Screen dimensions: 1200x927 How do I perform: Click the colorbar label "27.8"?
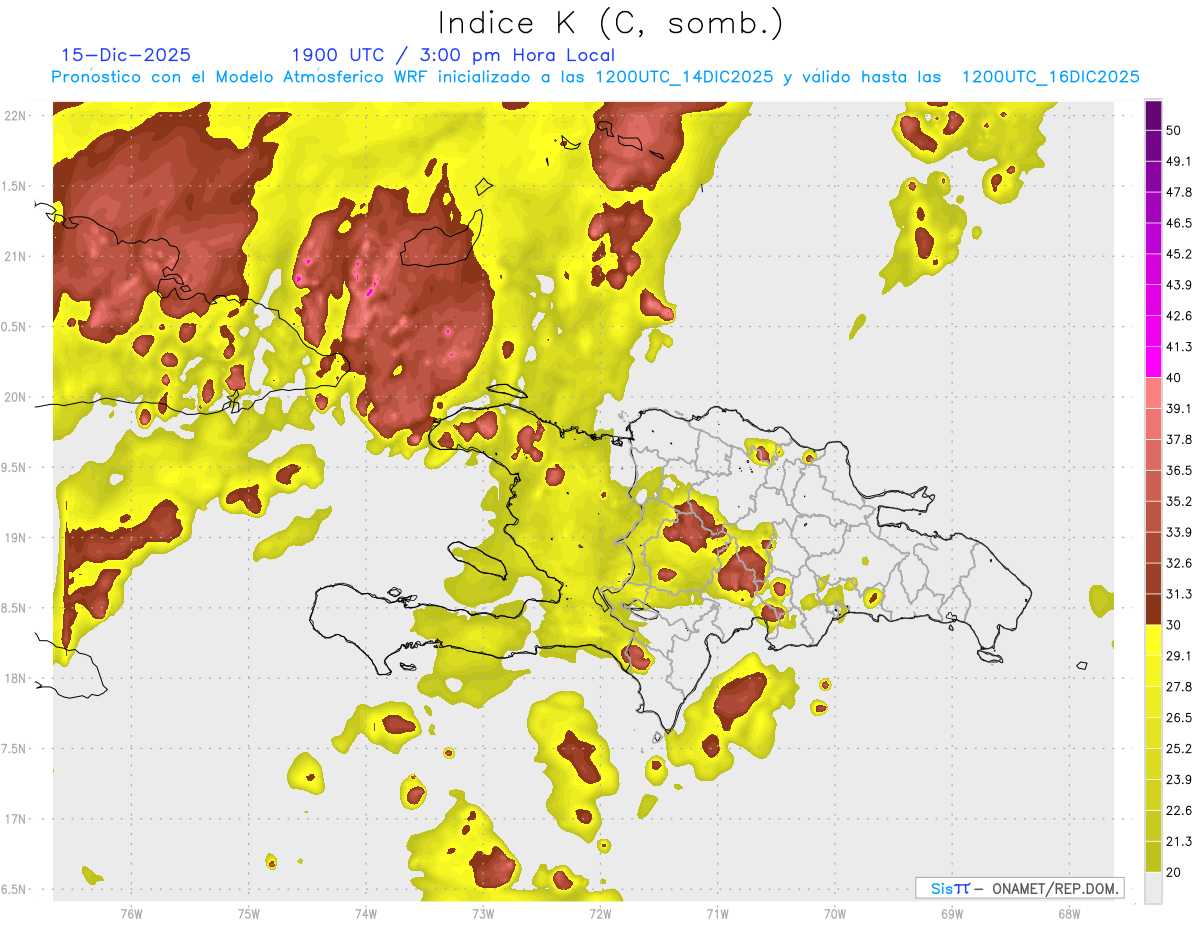point(1179,687)
